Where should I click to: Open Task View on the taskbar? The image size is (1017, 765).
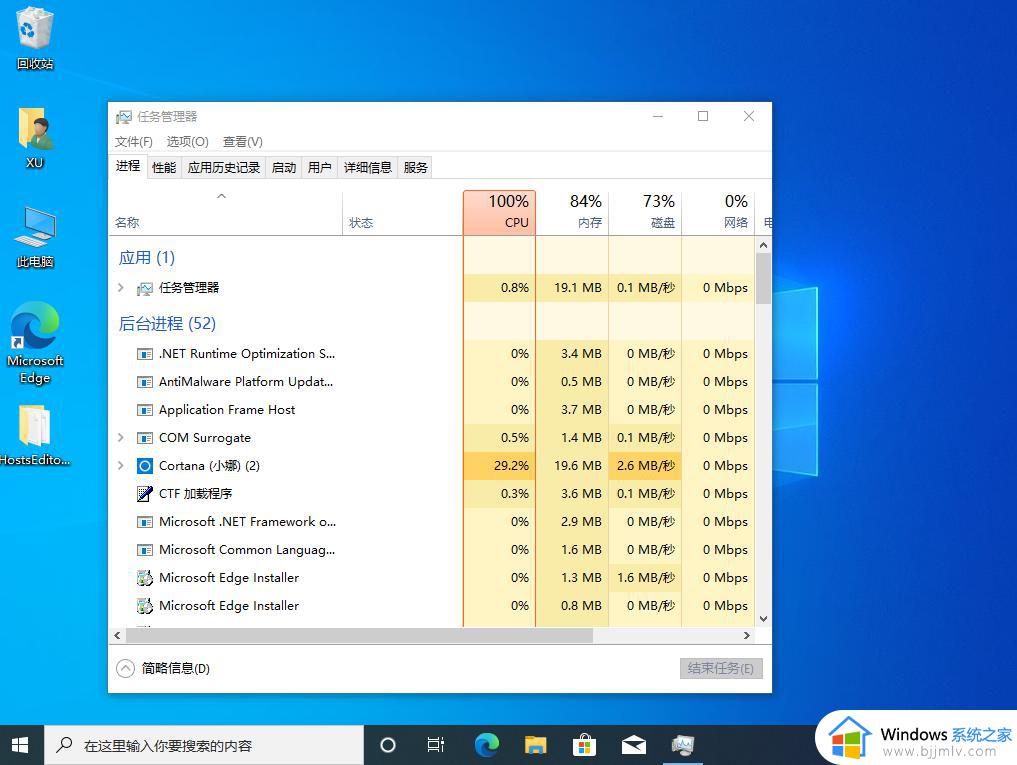[436, 745]
